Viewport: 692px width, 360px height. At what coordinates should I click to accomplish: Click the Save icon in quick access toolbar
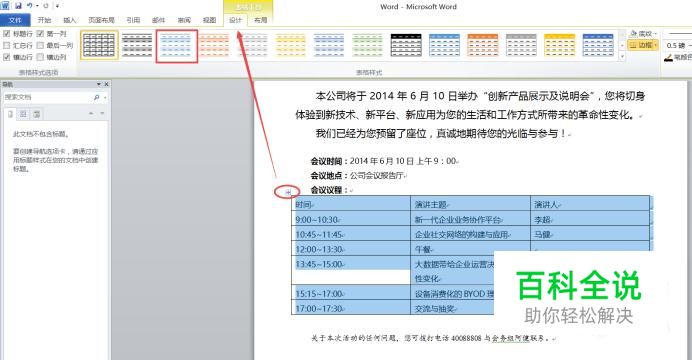pyautogui.click(x=19, y=6)
